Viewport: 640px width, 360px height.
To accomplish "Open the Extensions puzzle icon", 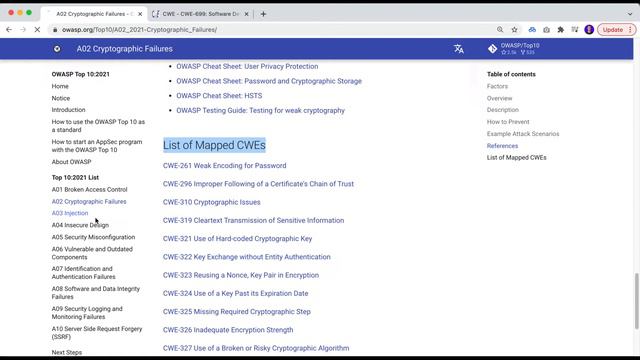I will tap(560, 30).
